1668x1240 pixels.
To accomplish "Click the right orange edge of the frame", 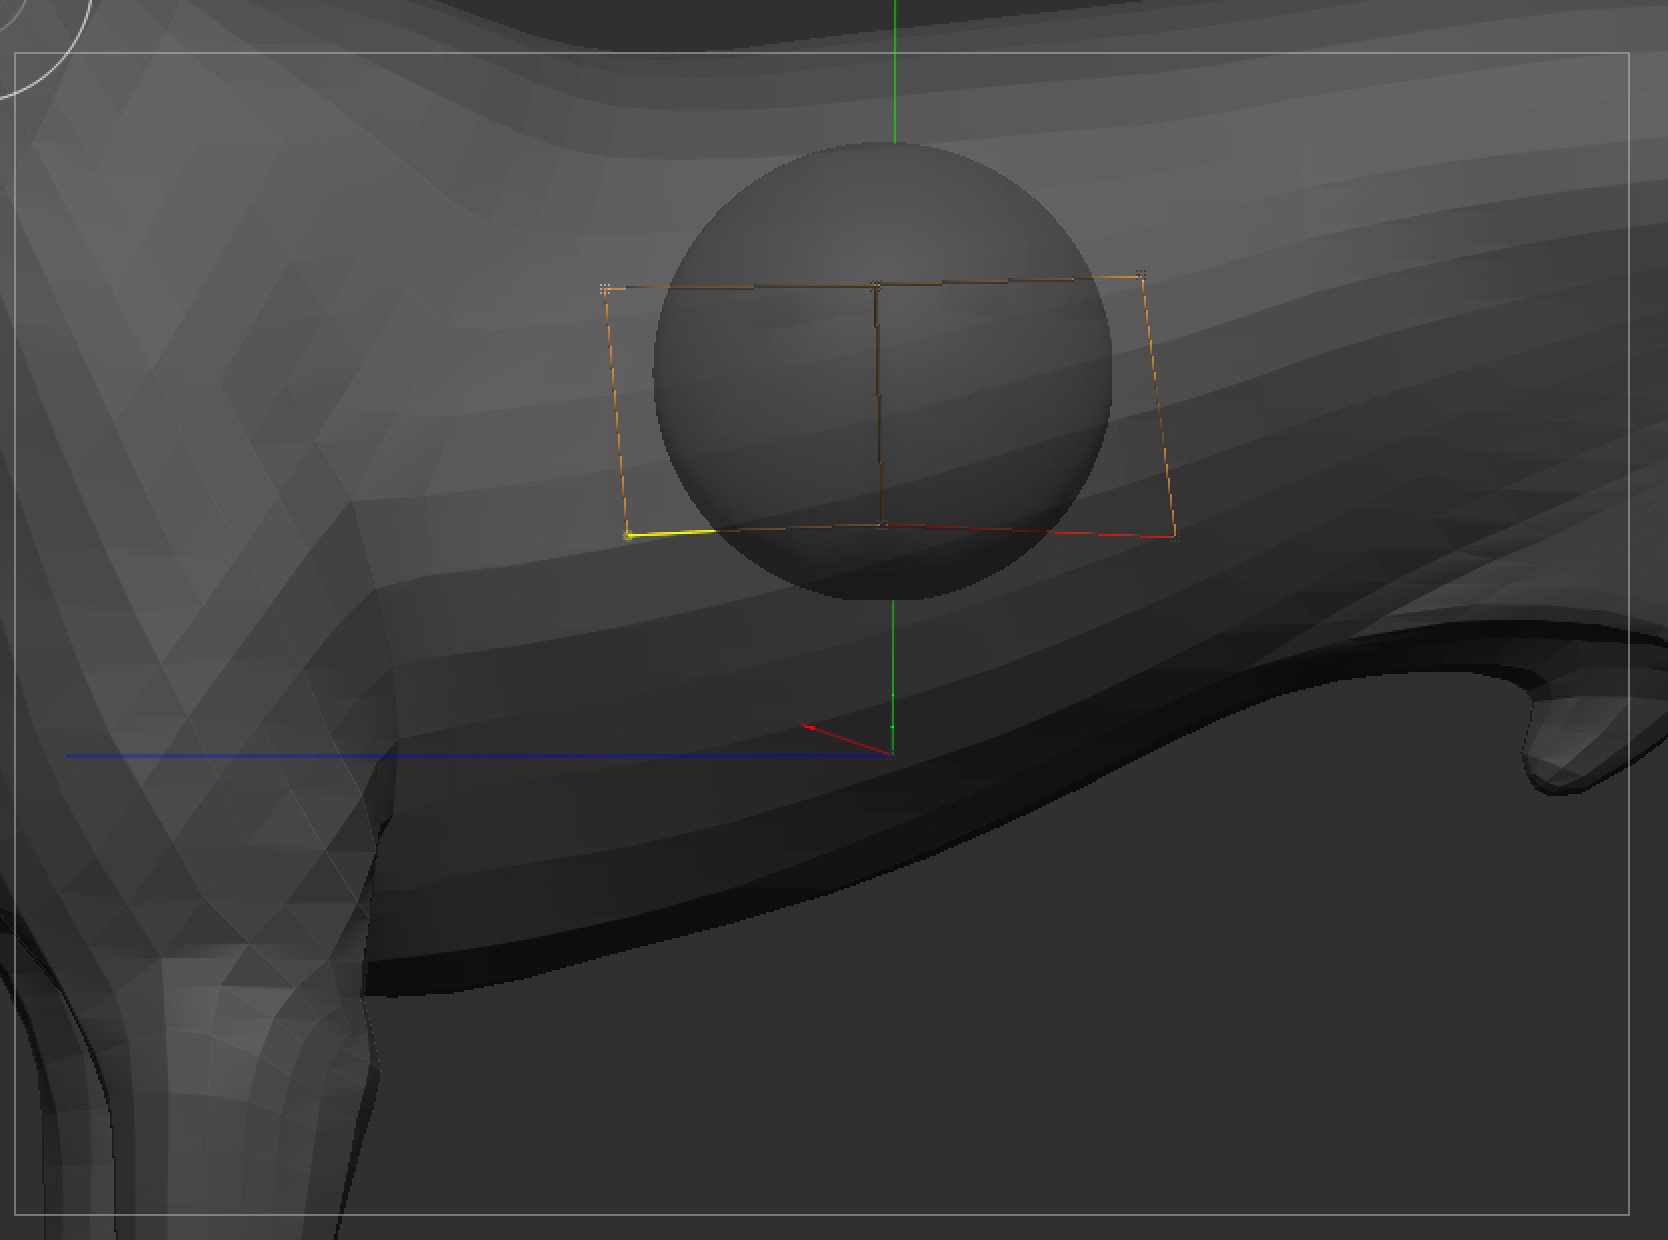I will (1158, 405).
